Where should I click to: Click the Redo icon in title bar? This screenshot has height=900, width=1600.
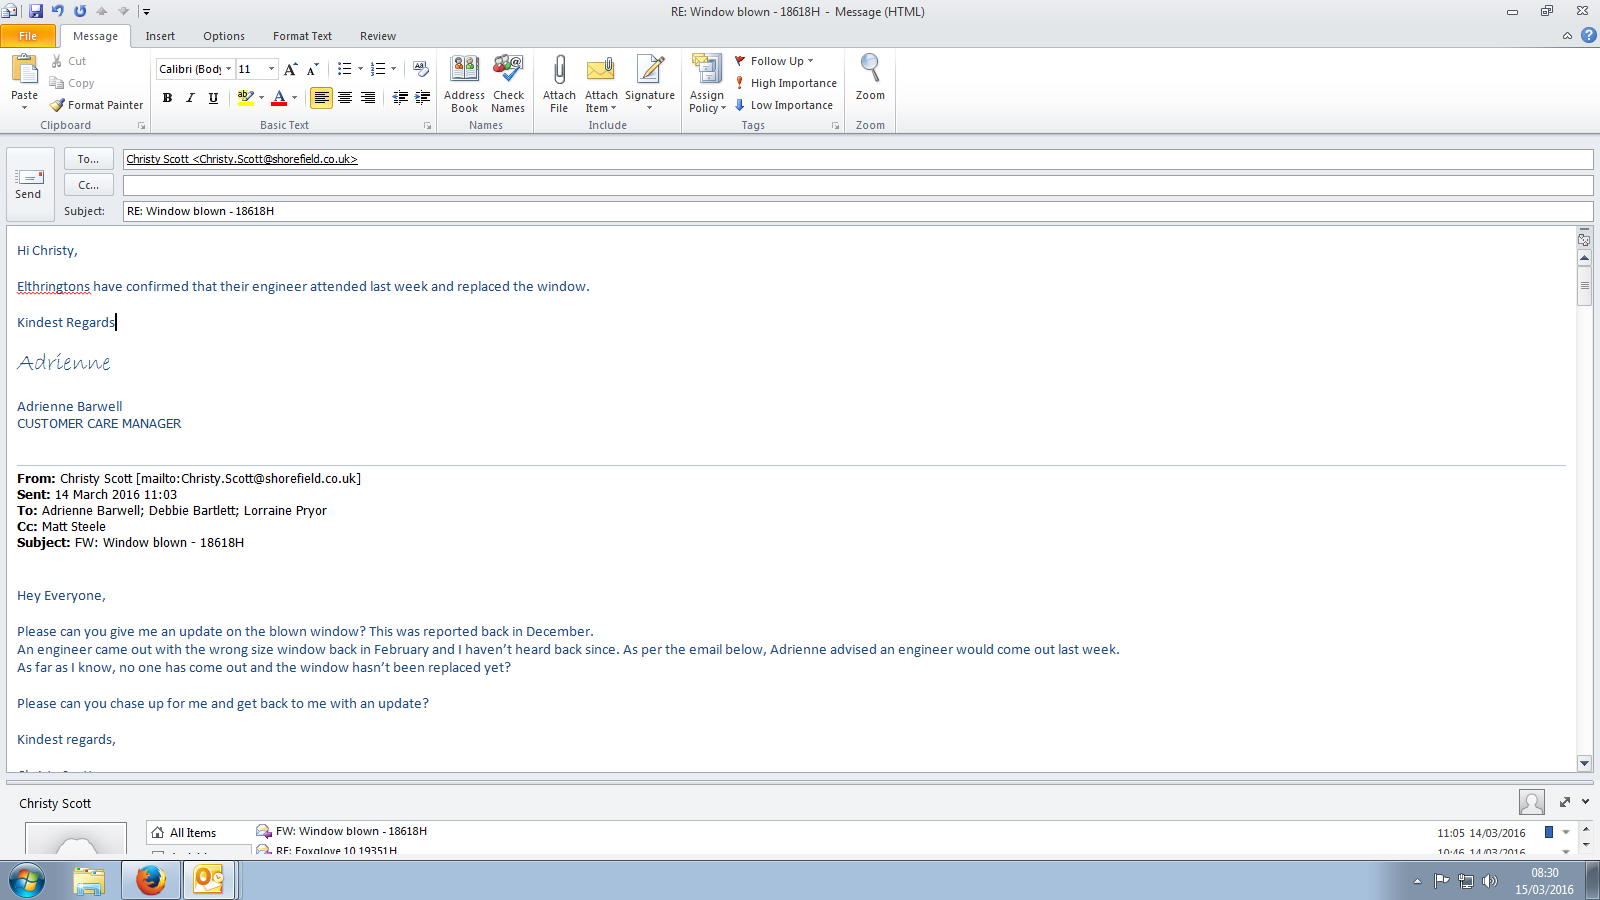[x=80, y=11]
